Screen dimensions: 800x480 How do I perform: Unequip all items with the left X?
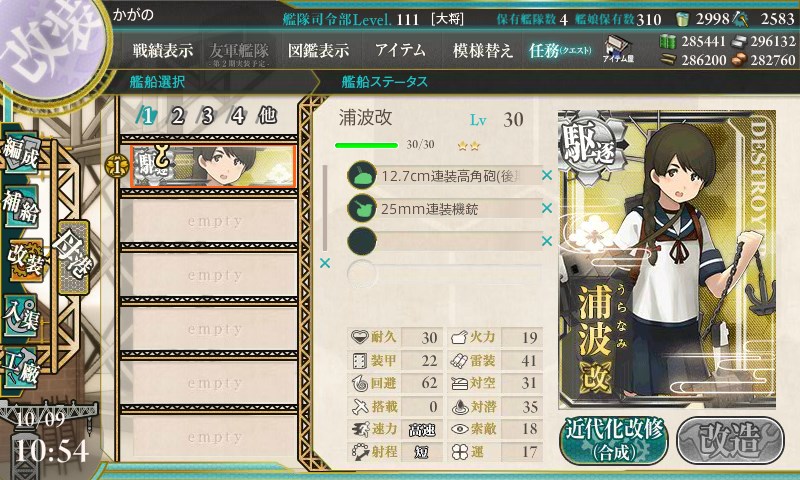point(325,263)
